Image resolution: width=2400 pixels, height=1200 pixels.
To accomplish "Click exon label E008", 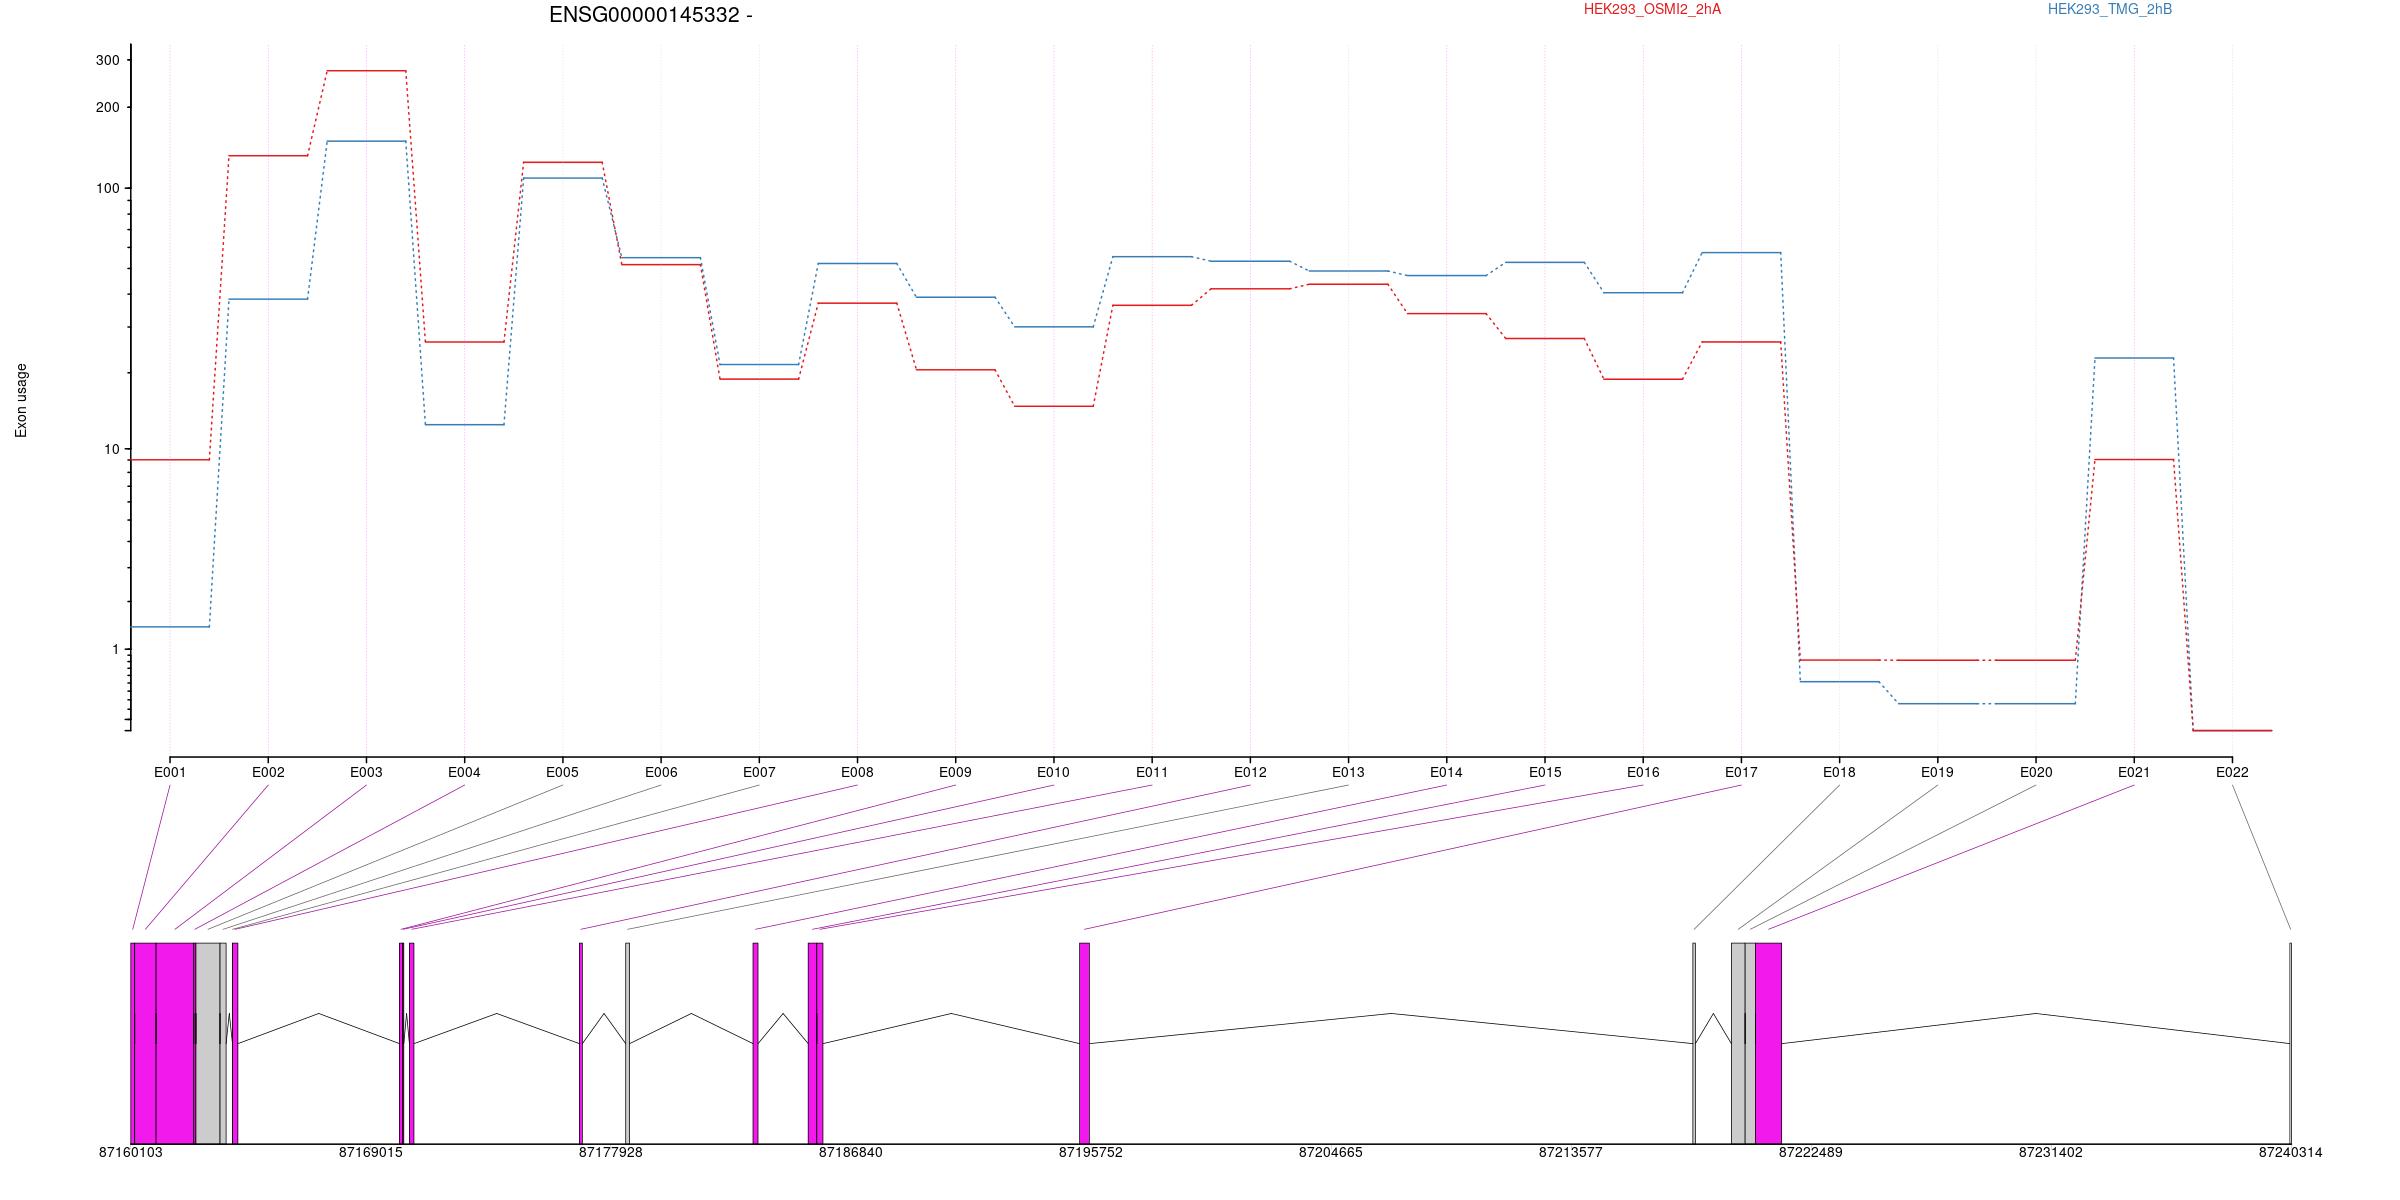I will [x=857, y=772].
